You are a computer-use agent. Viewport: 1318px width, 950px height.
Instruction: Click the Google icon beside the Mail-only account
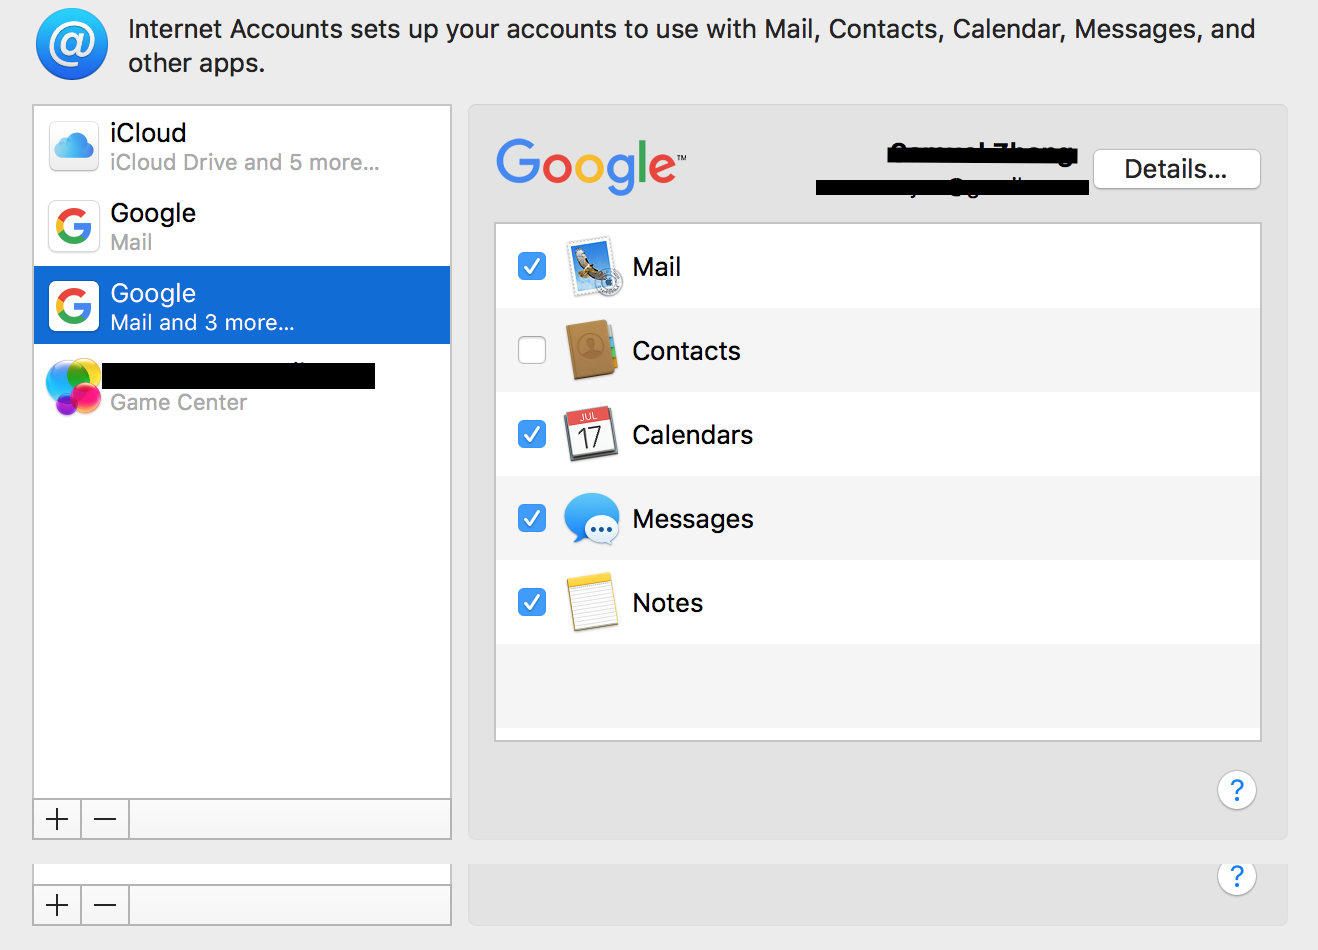(74, 226)
